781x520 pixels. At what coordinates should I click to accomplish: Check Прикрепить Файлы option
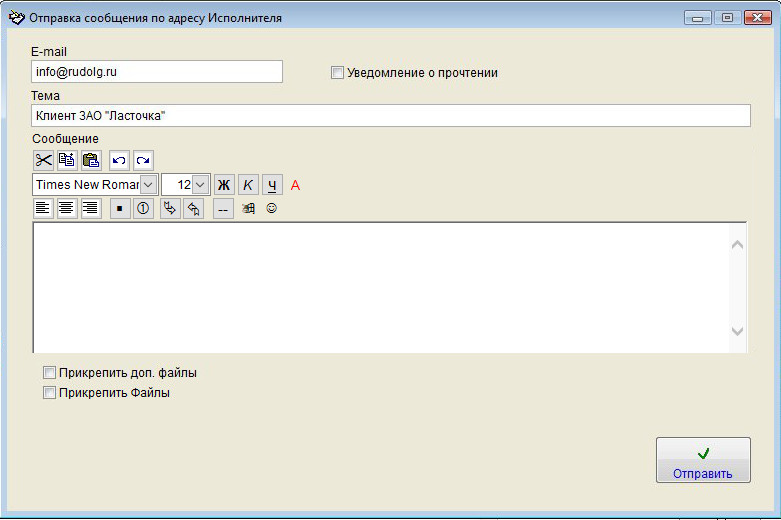pyautogui.click(x=49, y=393)
